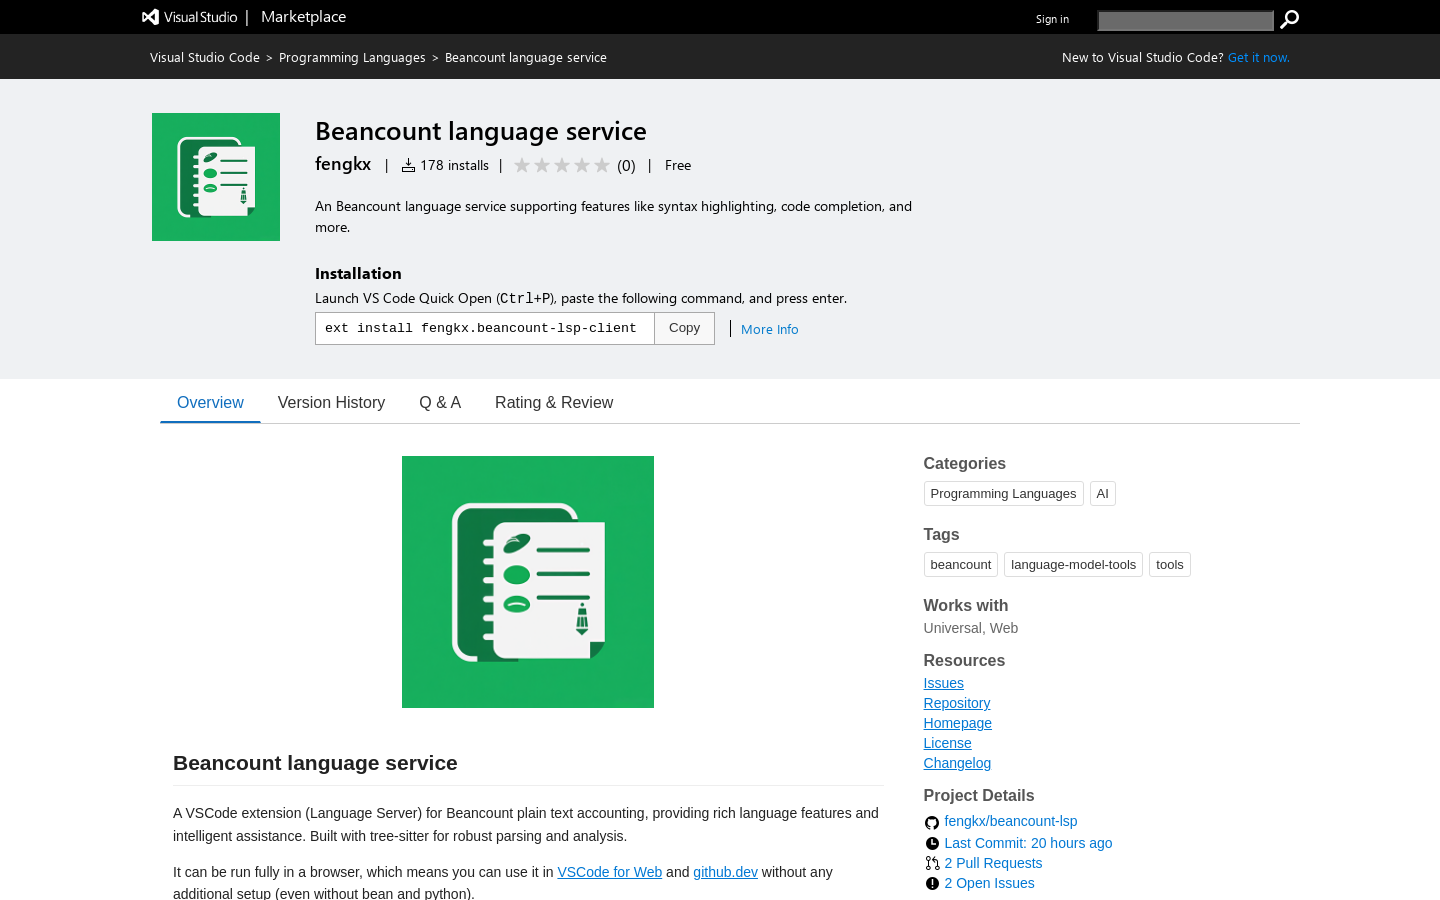Click the 178 installs text

point(454,166)
